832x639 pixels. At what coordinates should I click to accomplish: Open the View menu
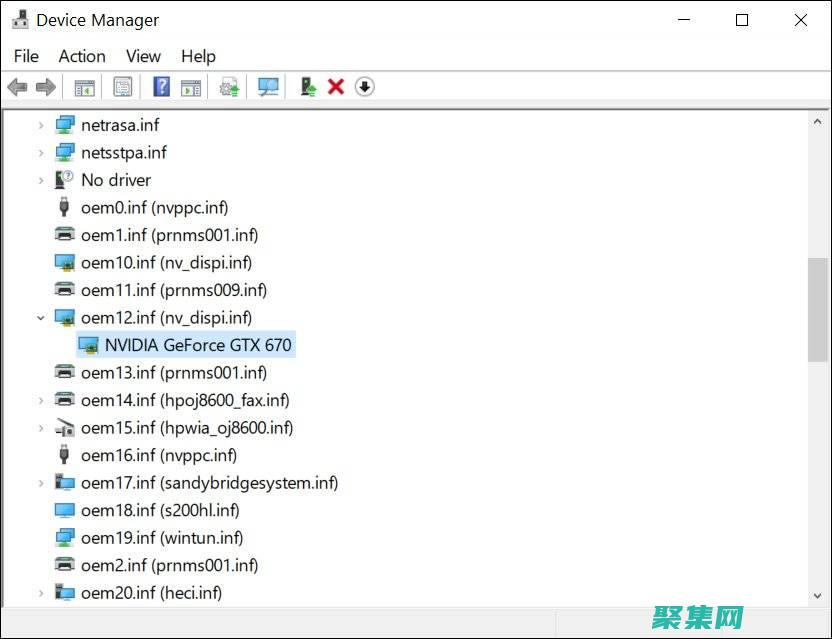(143, 56)
